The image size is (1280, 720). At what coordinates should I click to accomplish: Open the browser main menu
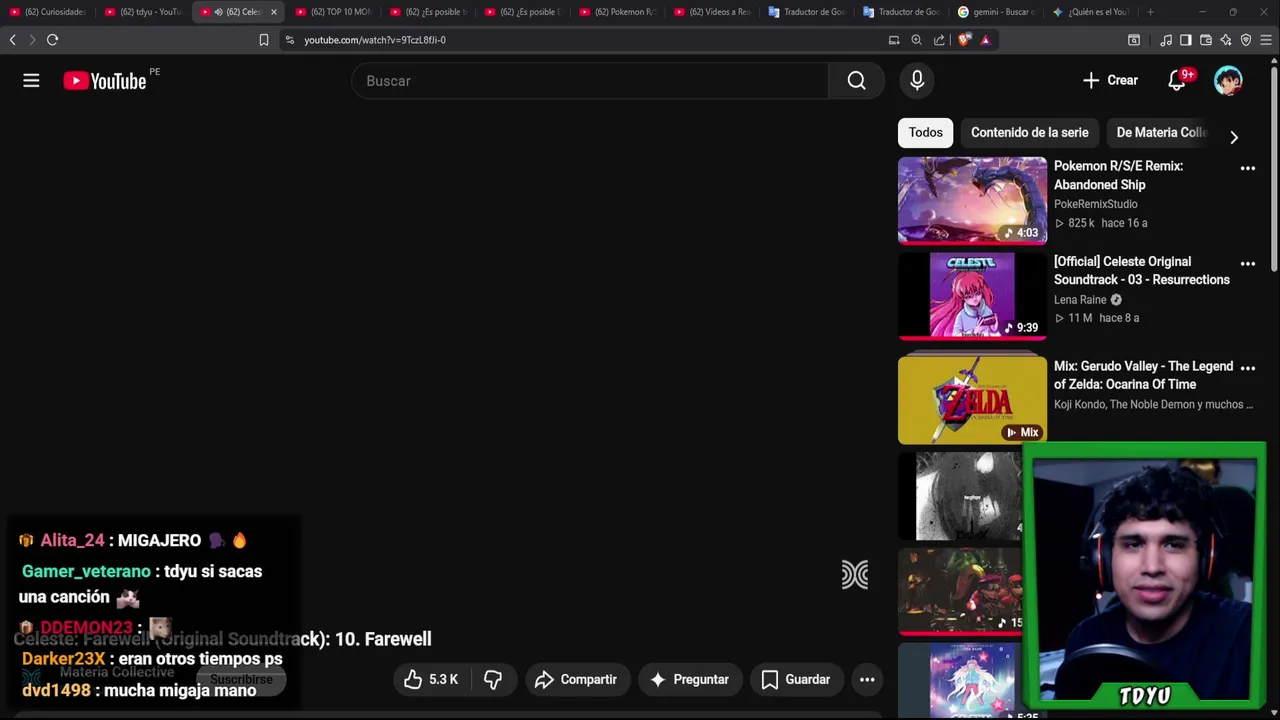click(x=1266, y=40)
